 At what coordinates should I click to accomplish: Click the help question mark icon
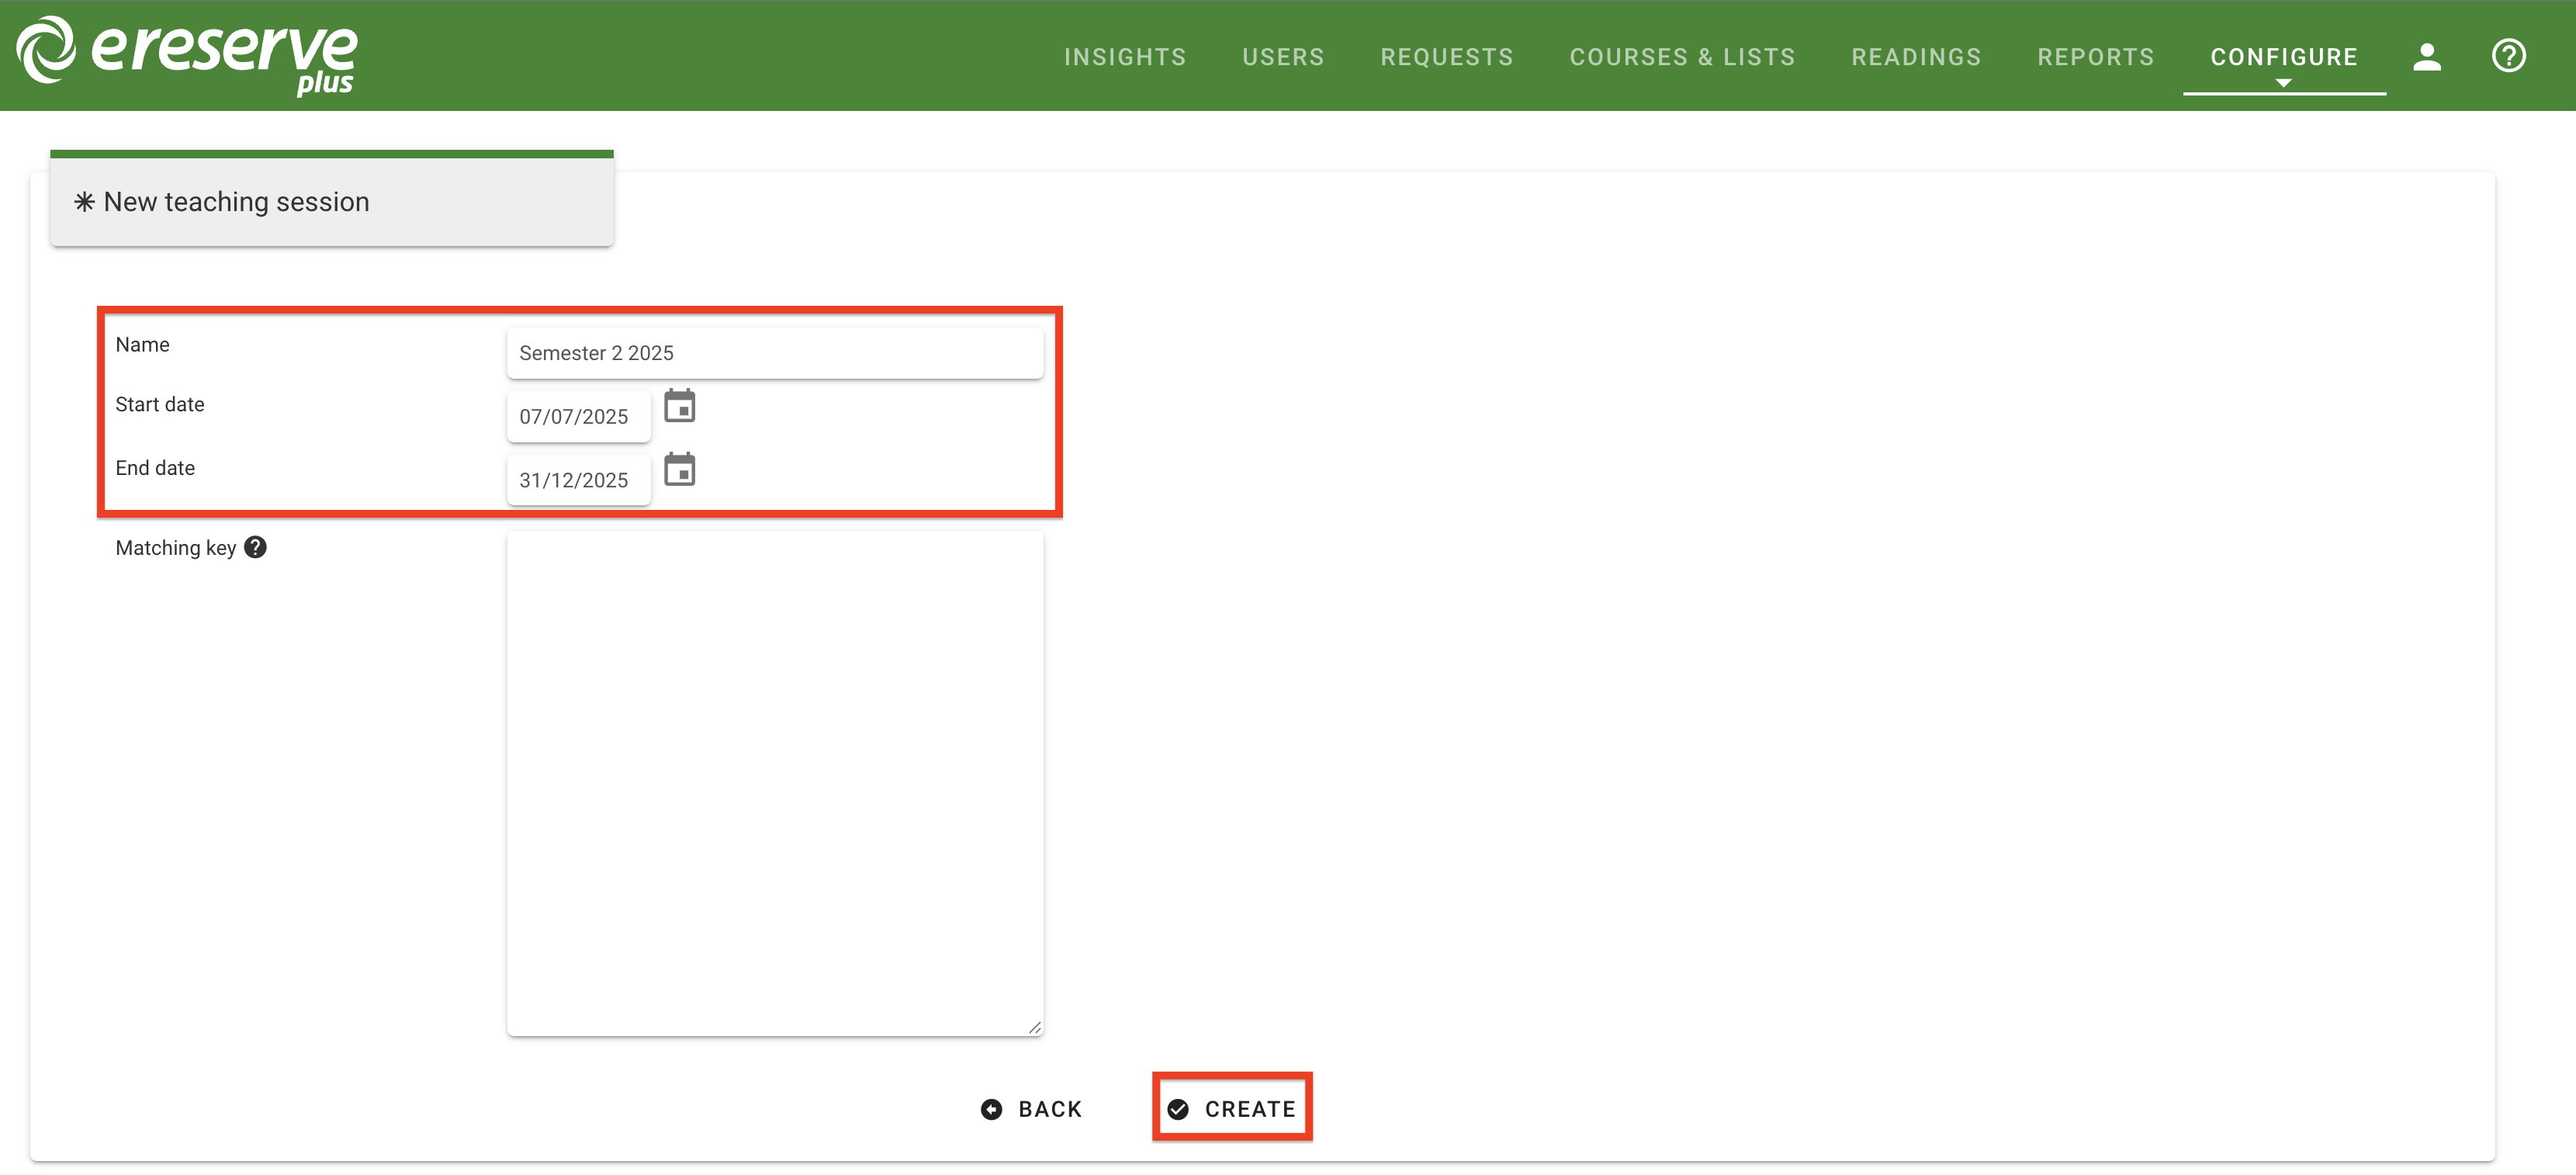[2508, 56]
